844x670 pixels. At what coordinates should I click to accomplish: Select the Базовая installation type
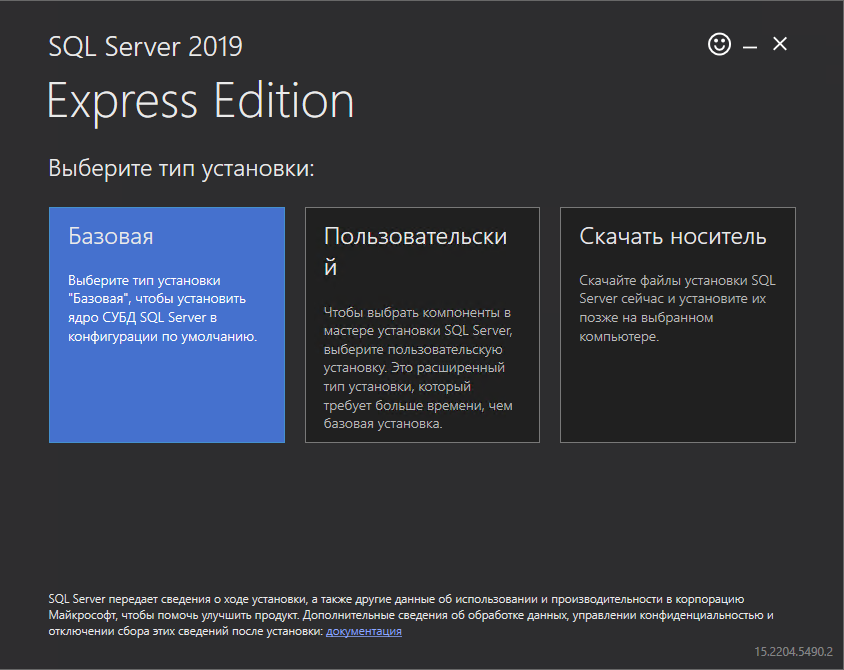coord(167,325)
